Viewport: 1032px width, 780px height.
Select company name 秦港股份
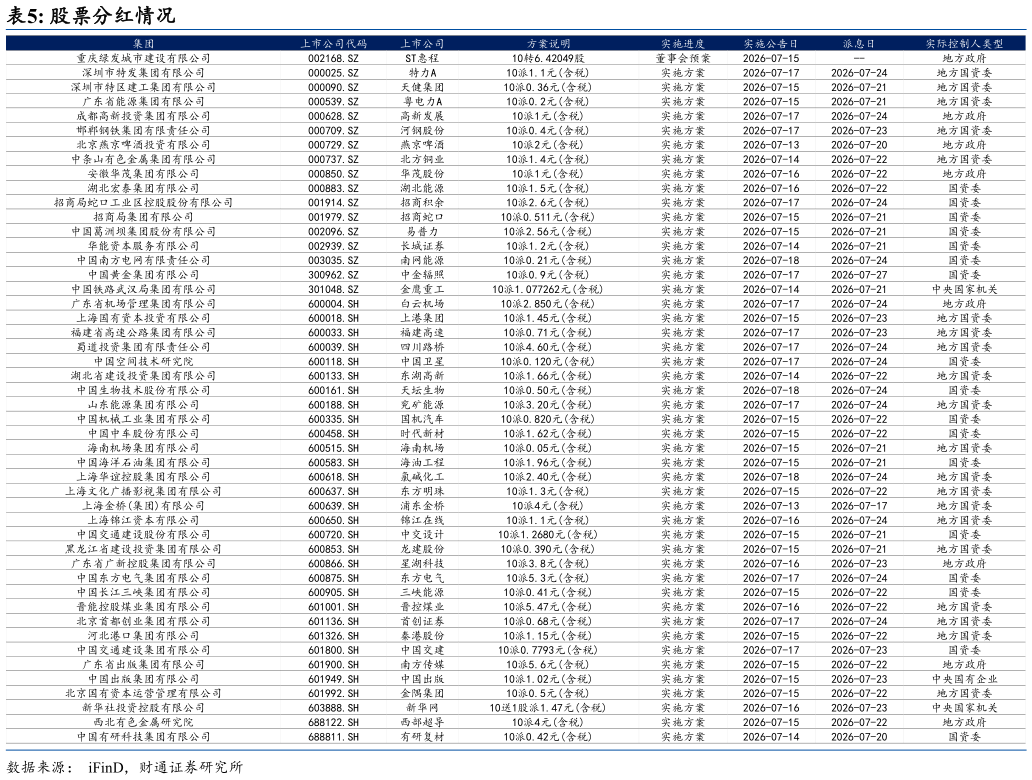tap(423, 636)
